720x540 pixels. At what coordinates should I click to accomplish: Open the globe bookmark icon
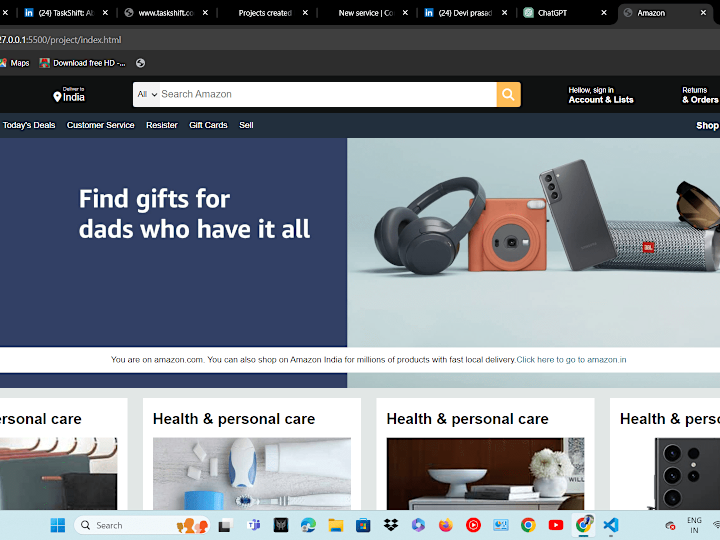coord(141,63)
